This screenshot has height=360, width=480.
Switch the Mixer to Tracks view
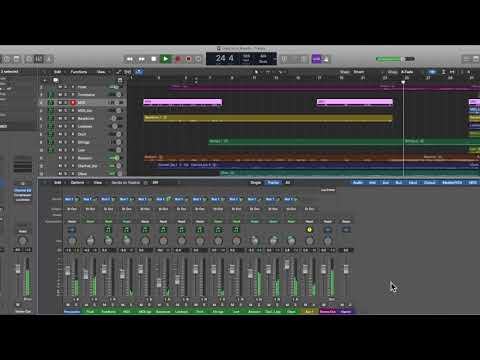[x=273, y=183]
